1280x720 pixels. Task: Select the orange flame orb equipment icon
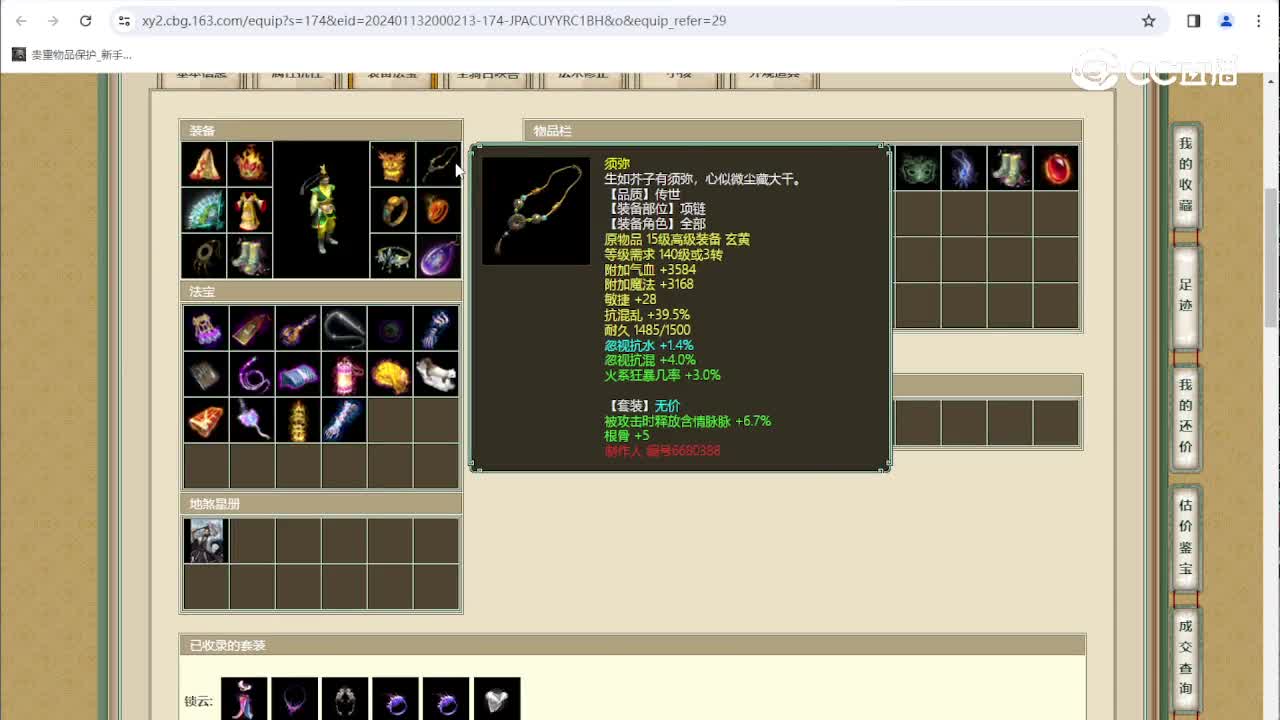(438, 210)
